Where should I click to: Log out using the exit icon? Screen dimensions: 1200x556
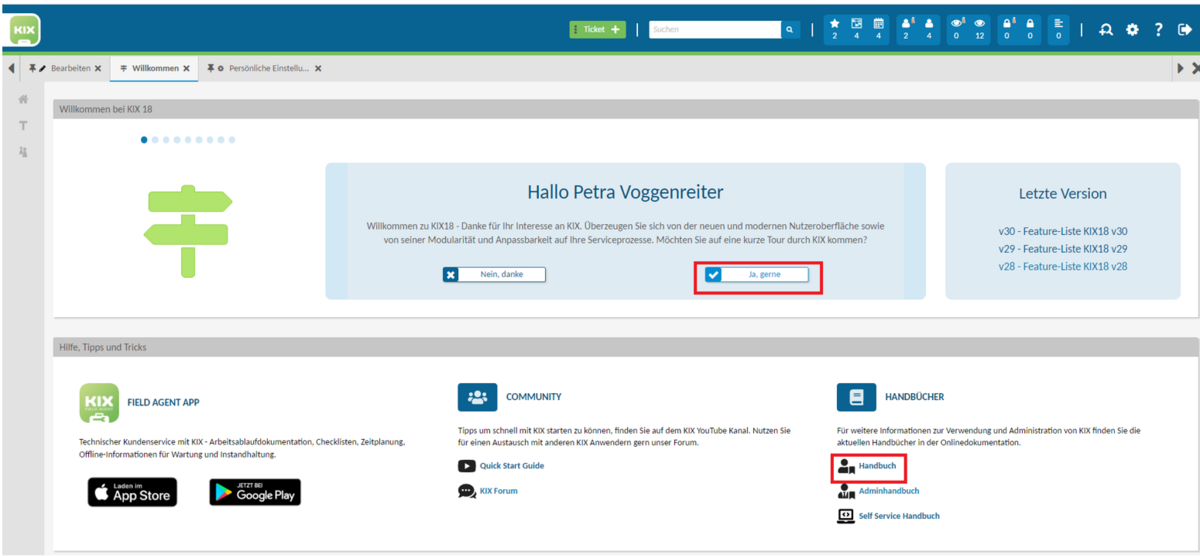pyautogui.click(x=1184, y=30)
